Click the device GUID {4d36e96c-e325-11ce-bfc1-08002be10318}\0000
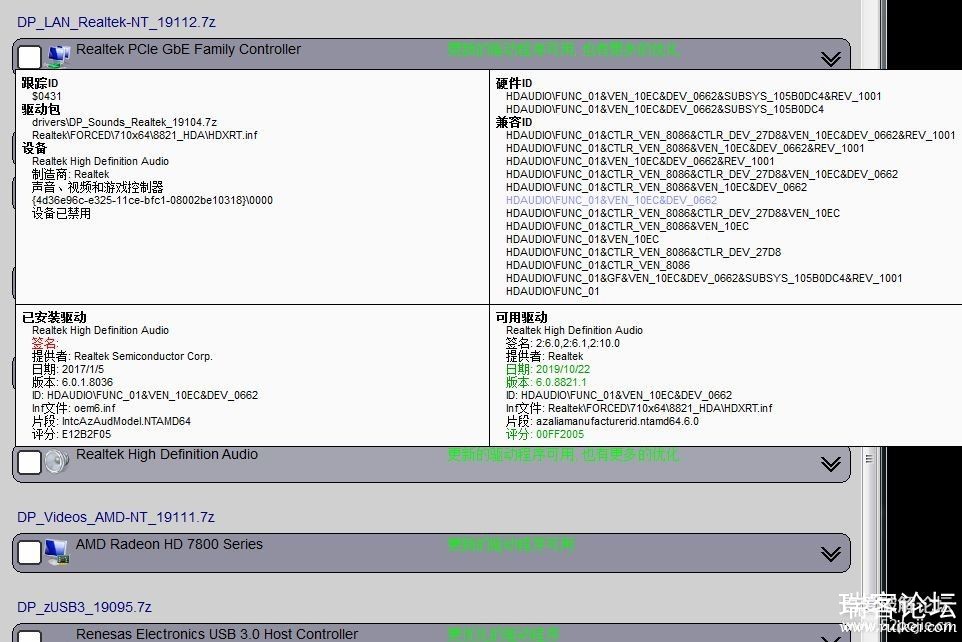The image size is (962, 642). click(x=152, y=200)
